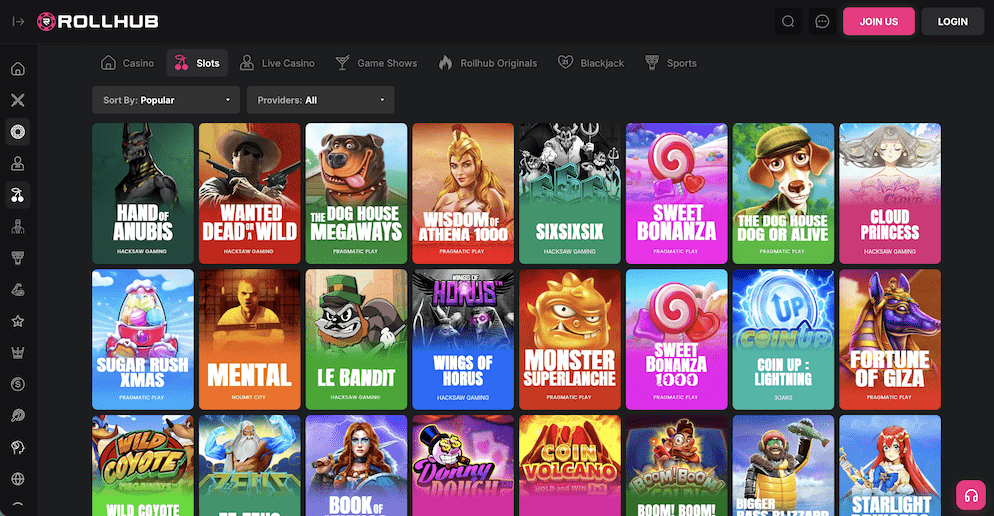Open the Wild Coyote Megaways game
994x516 pixels.
143,466
